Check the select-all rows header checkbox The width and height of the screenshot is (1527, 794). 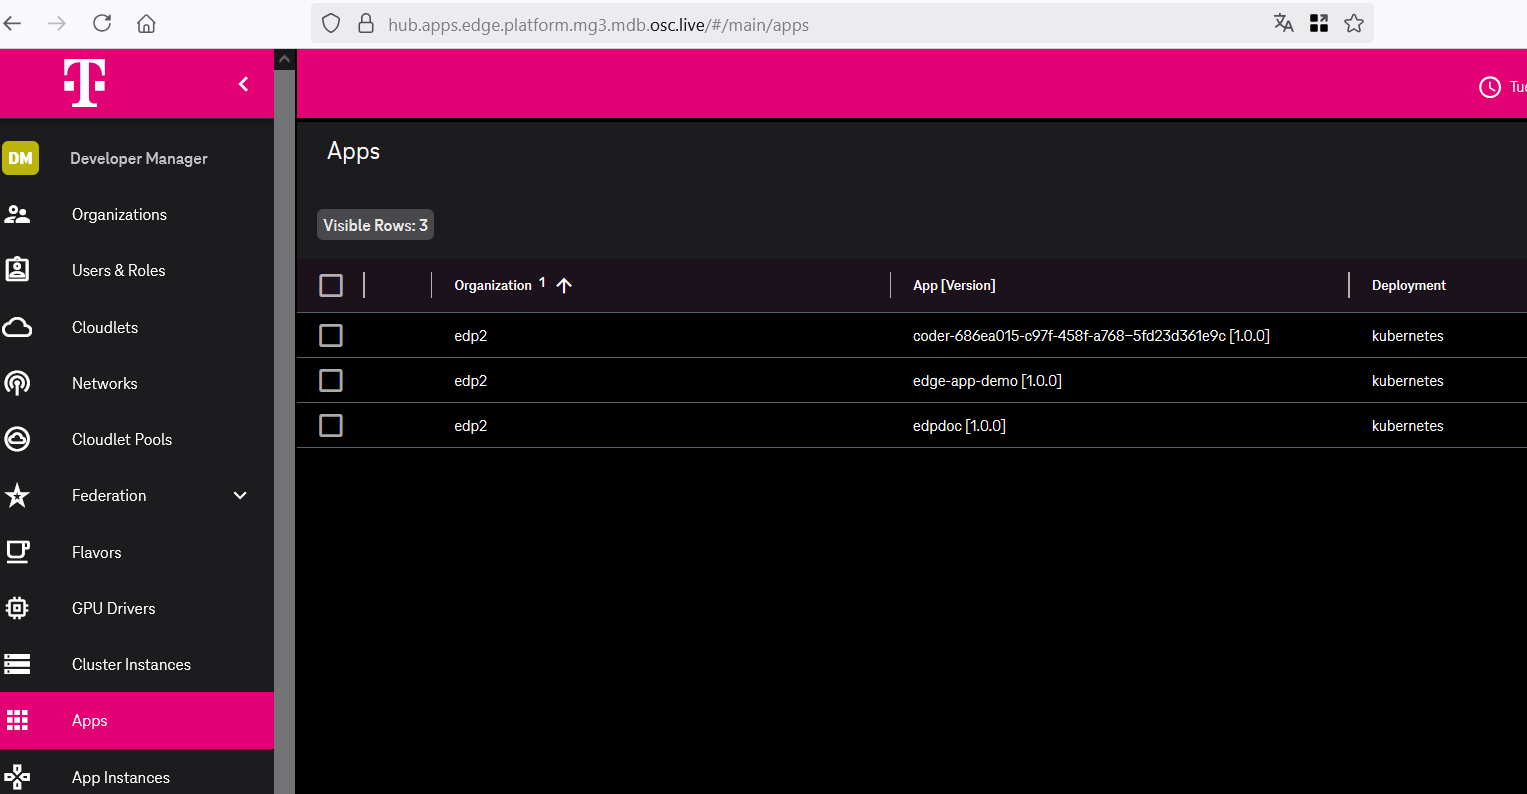[331, 286]
